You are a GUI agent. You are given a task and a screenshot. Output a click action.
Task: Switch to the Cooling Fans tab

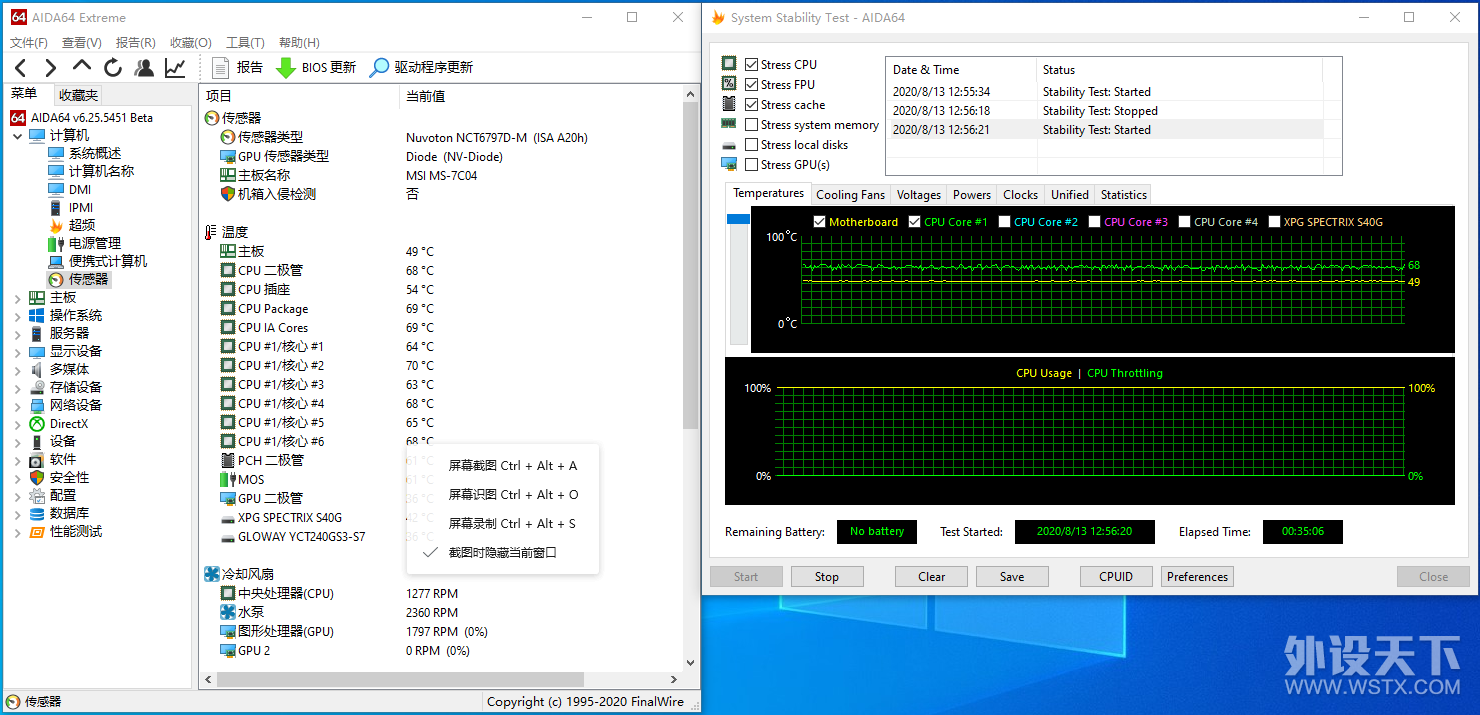tap(850, 195)
